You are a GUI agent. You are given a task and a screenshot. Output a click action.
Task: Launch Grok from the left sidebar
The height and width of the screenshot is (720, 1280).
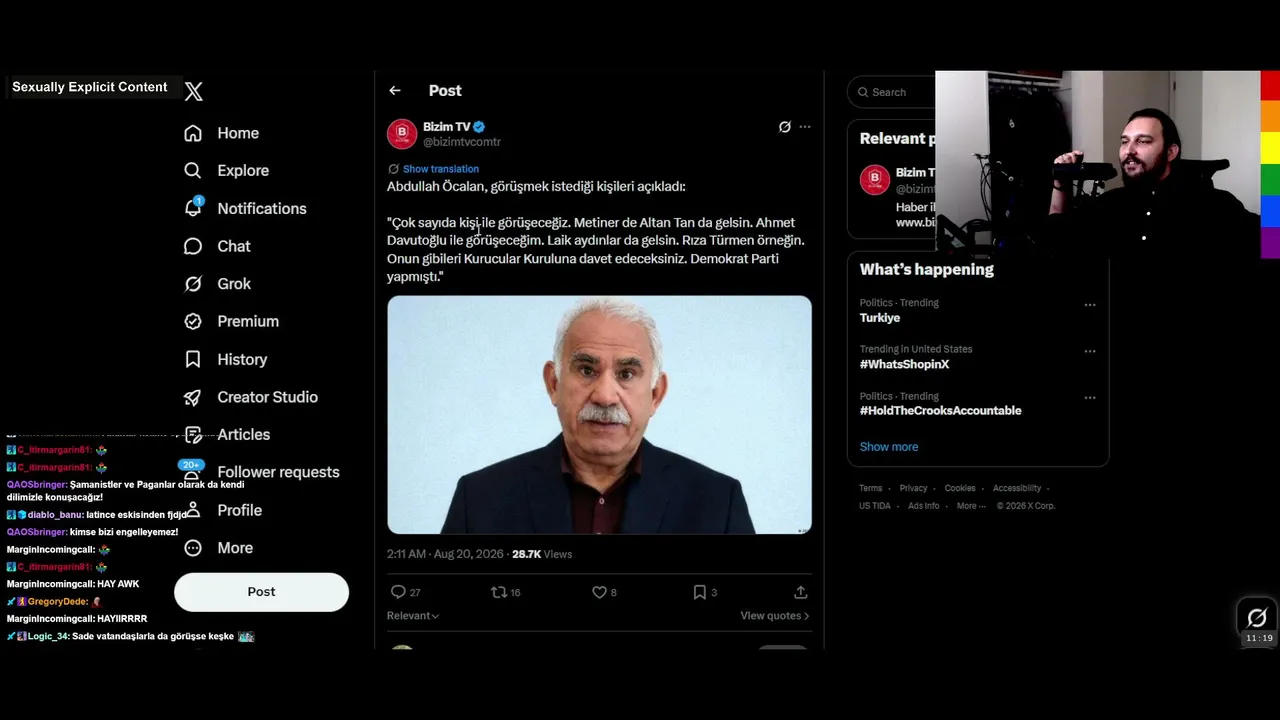pyautogui.click(x=217, y=284)
